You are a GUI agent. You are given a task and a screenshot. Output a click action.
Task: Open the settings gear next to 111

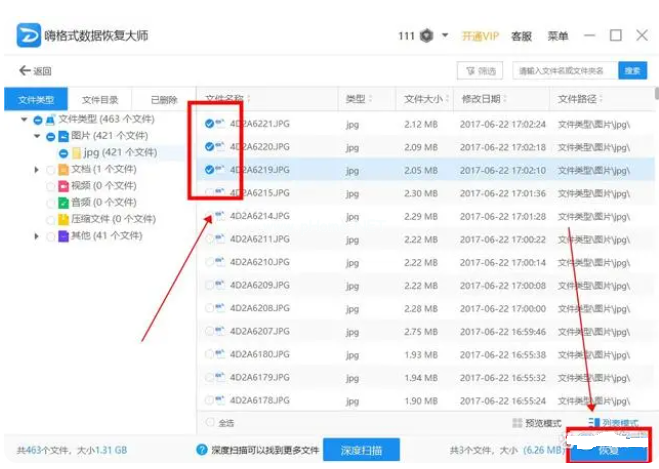(427, 35)
